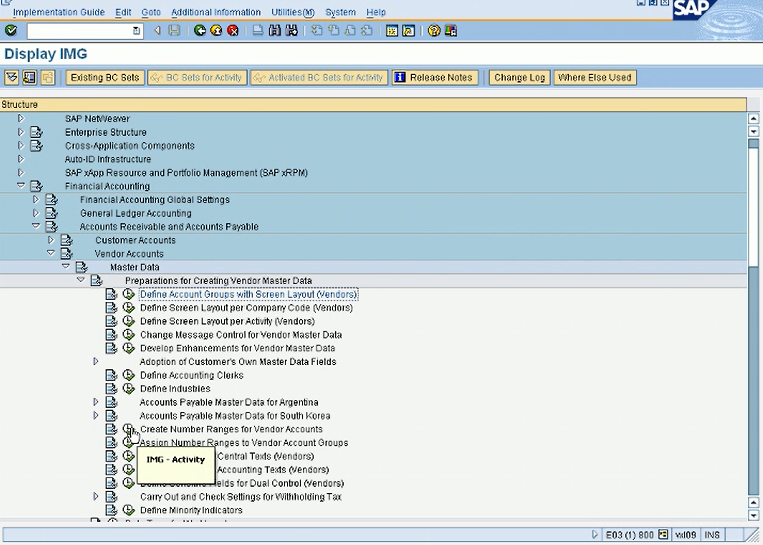Expand SAP NetWeaver node
This screenshot has width=763, height=545.
pos(20,118)
